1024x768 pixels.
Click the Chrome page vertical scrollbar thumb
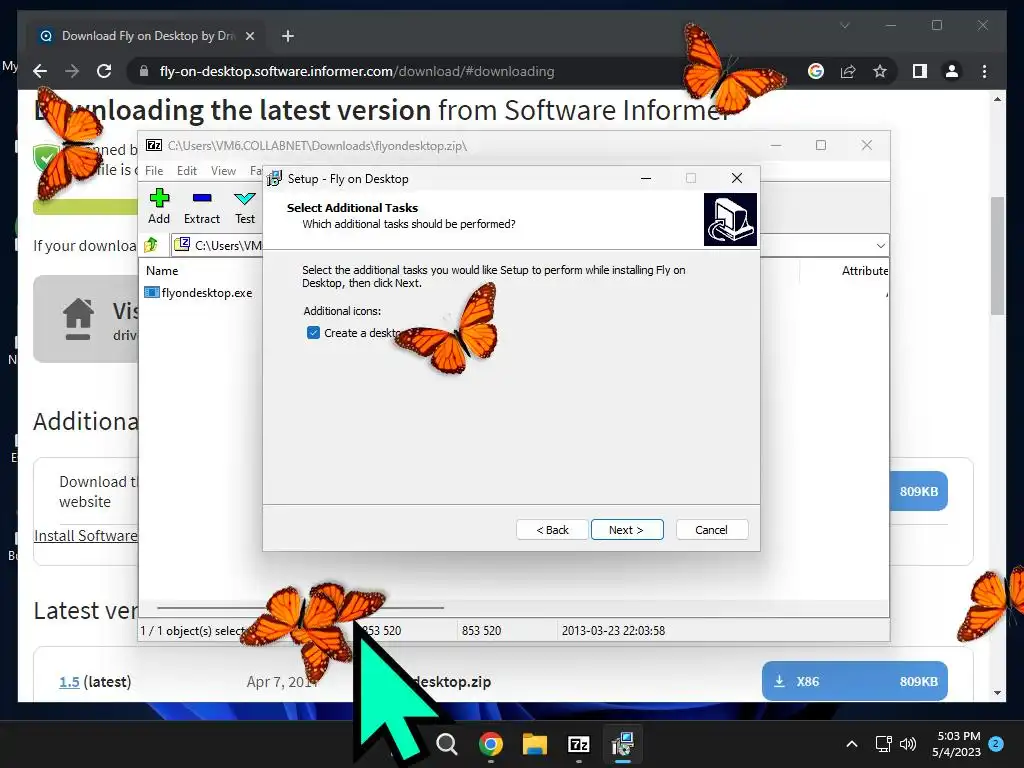[x=997, y=255]
